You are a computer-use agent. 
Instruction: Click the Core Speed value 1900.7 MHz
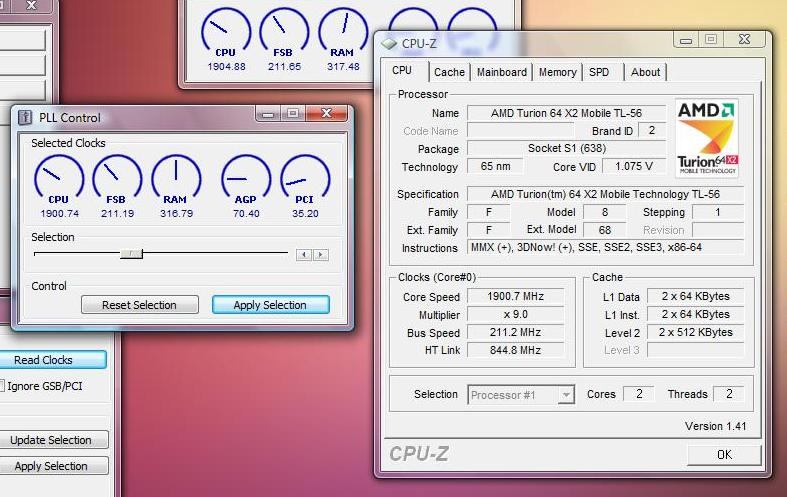pyautogui.click(x=515, y=296)
